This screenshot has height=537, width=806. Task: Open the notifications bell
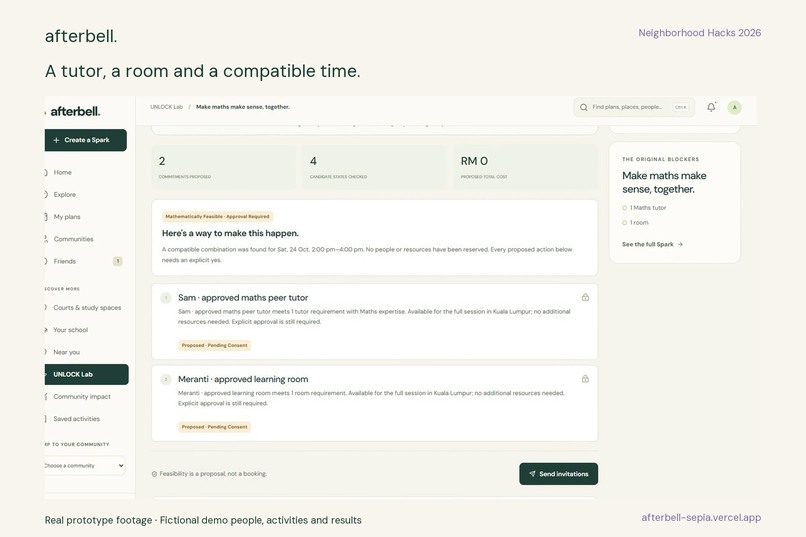pyautogui.click(x=711, y=107)
